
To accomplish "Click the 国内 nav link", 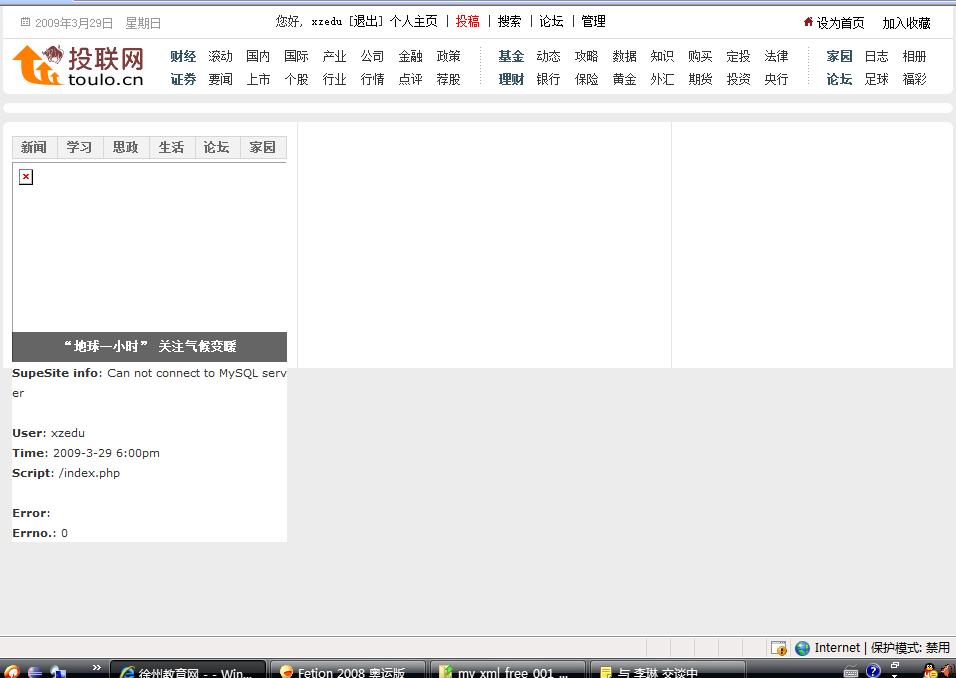I will pyautogui.click(x=259, y=57).
